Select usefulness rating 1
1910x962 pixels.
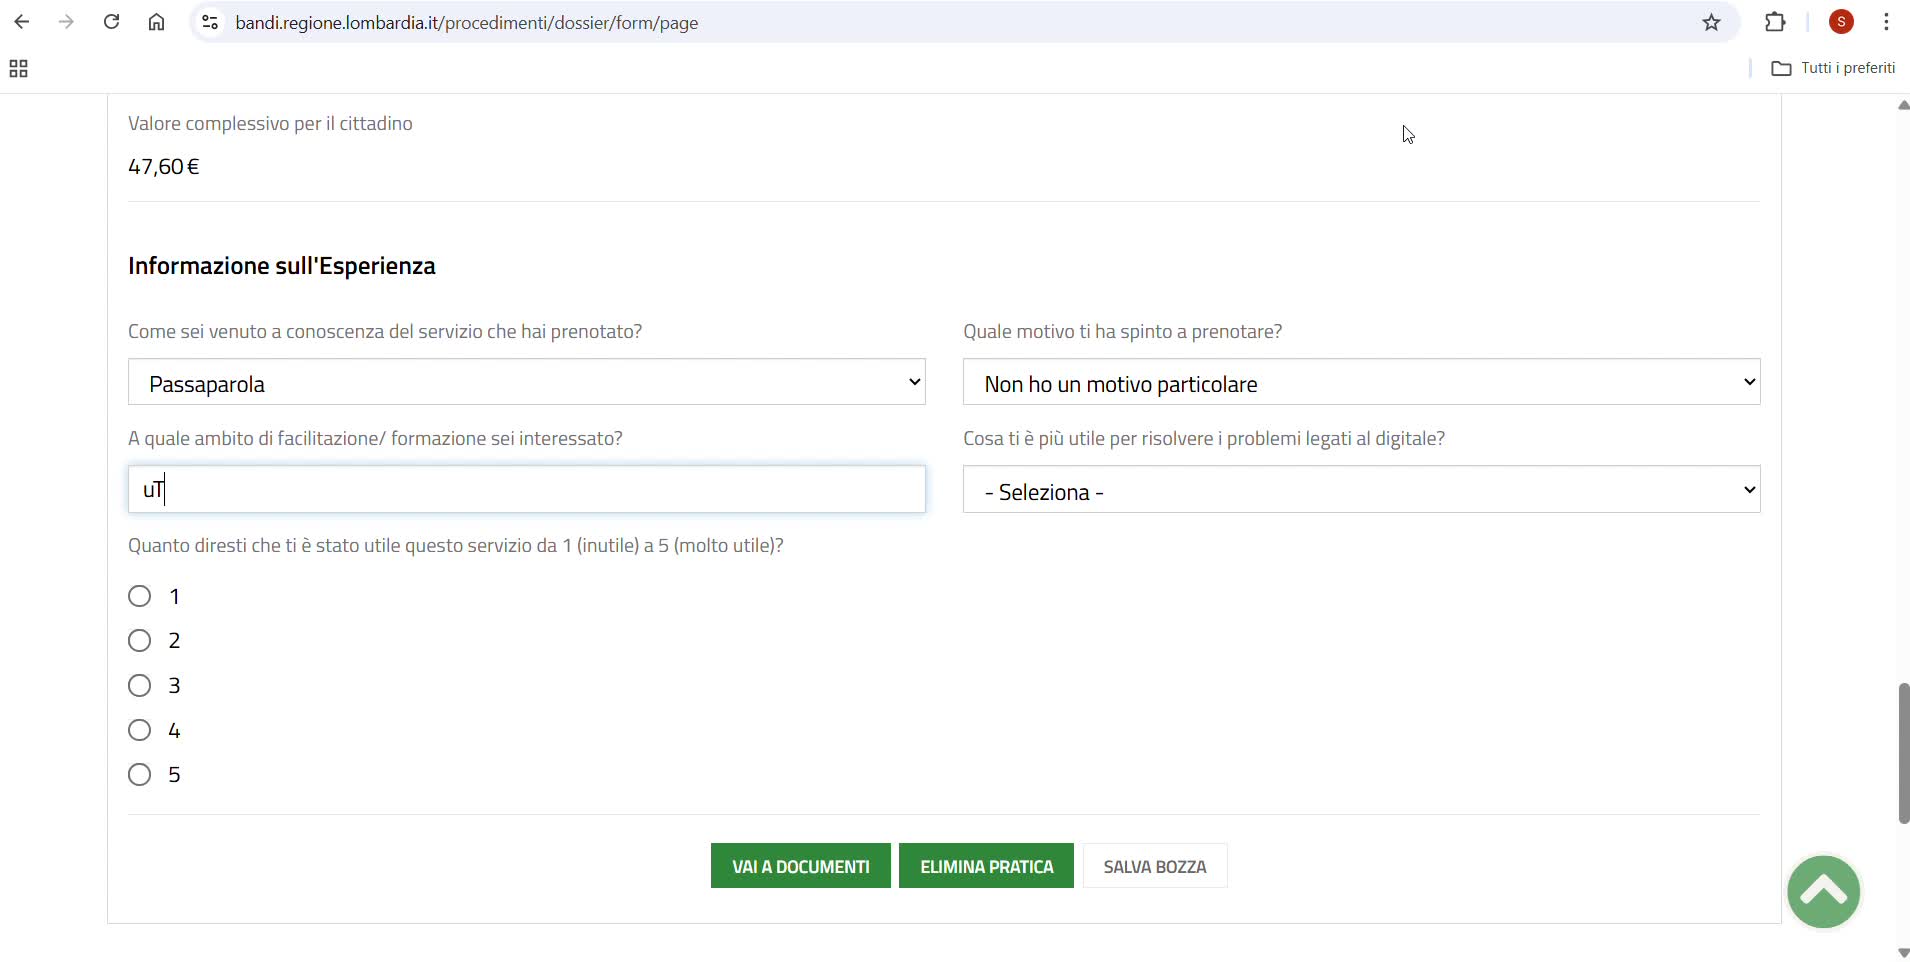click(140, 597)
